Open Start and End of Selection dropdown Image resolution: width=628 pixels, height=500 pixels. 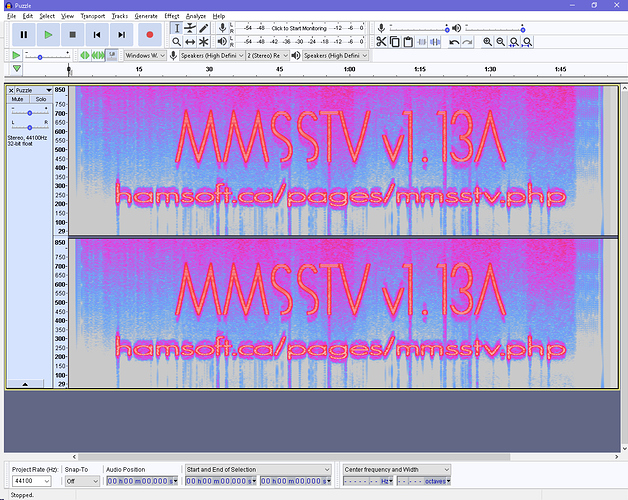click(258, 469)
